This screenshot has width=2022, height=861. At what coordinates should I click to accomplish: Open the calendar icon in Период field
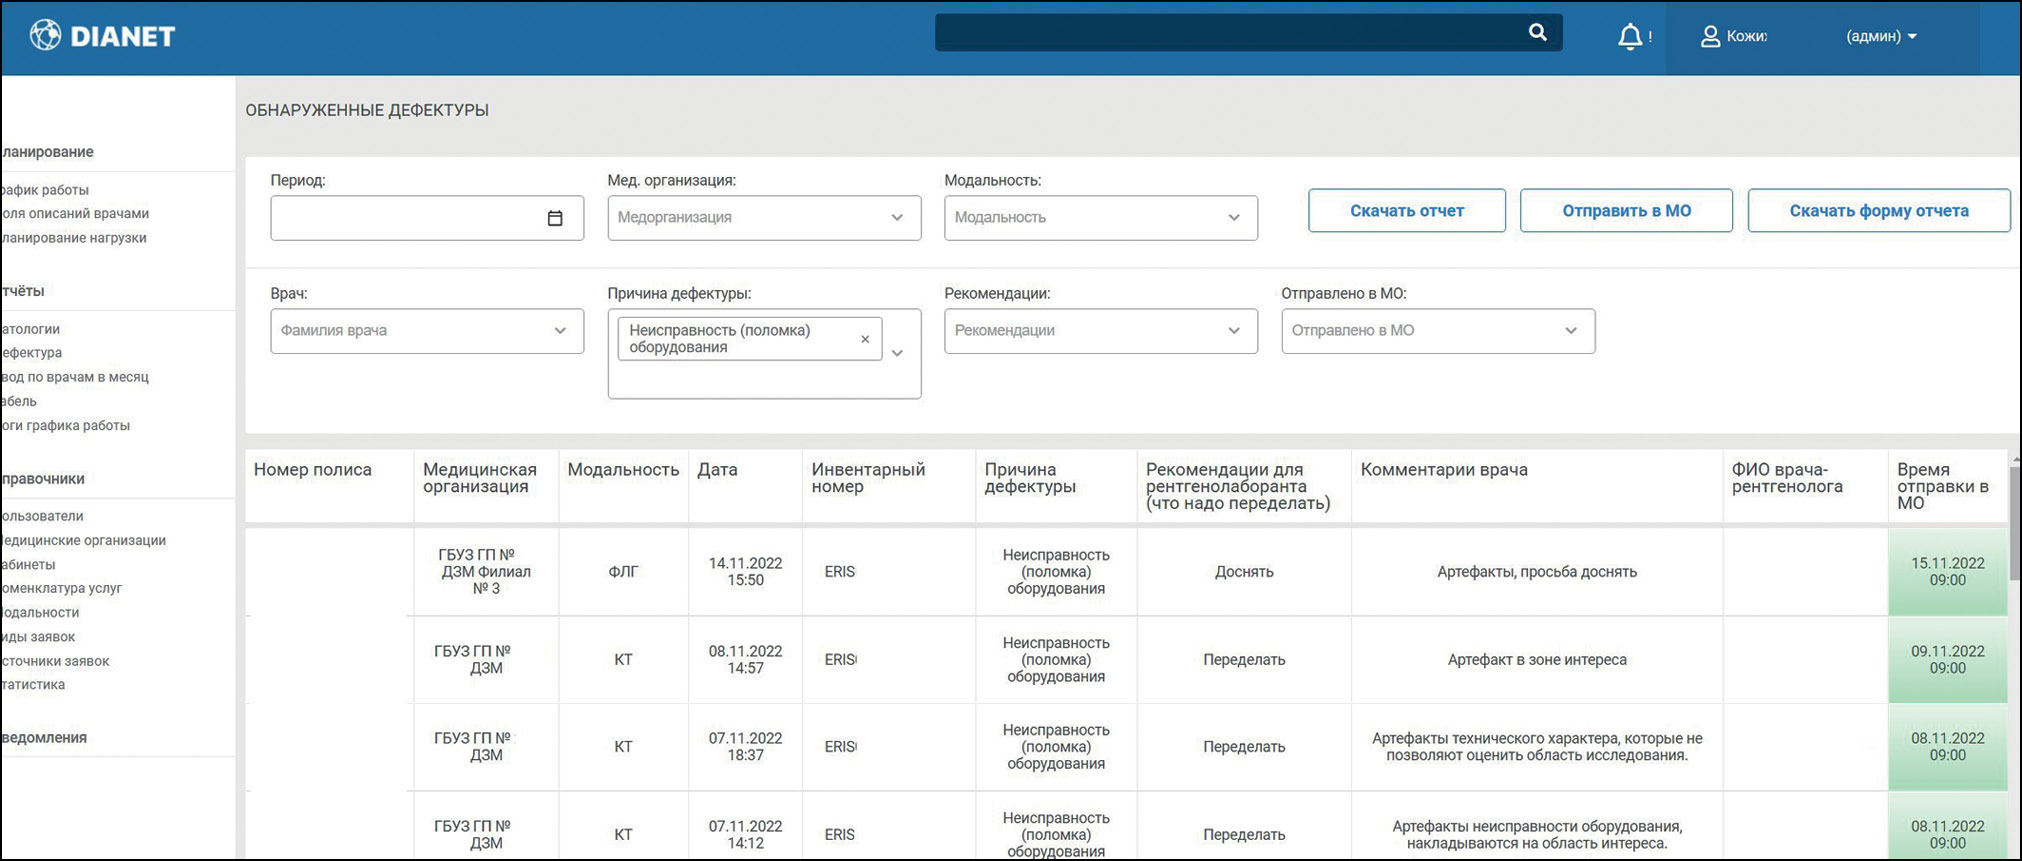(555, 218)
